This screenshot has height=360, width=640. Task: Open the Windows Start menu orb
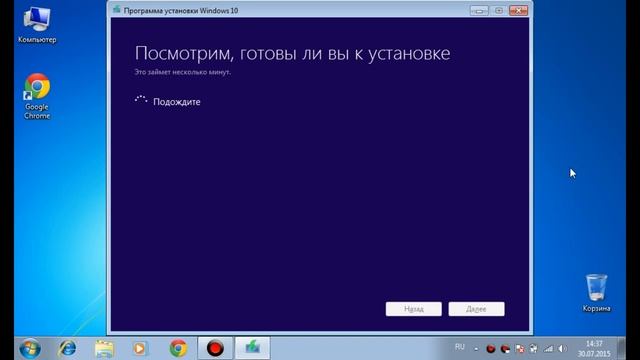point(30,349)
